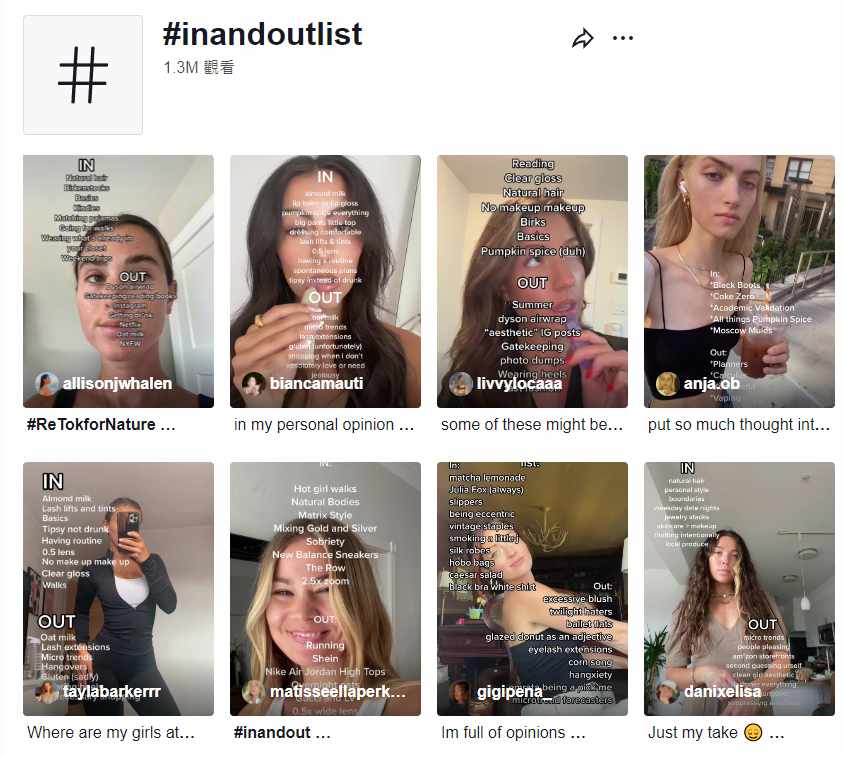Click the #inandoutlist page title
The width and height of the screenshot is (844, 757).
click(x=263, y=34)
